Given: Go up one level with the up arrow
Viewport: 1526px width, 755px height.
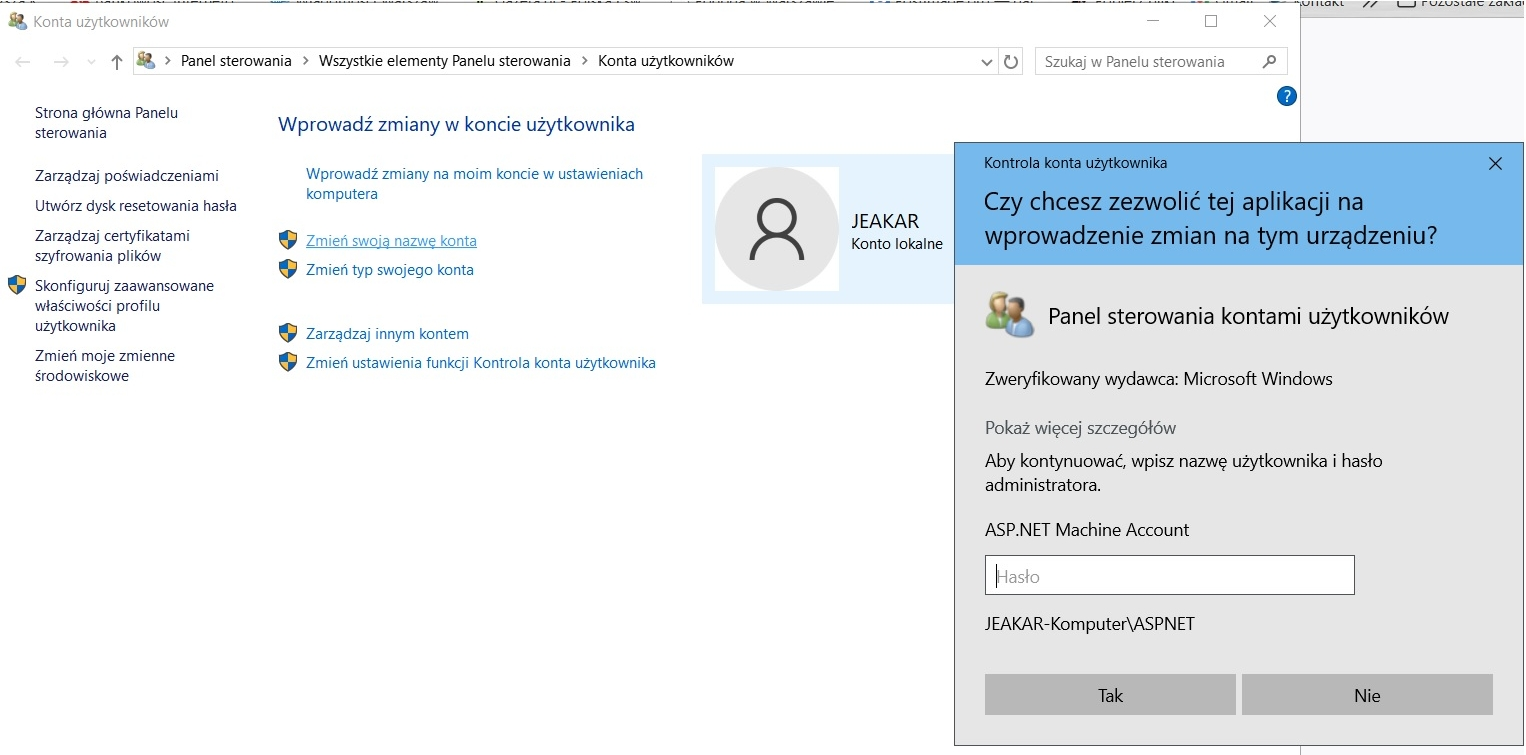Looking at the screenshot, I should 117,62.
